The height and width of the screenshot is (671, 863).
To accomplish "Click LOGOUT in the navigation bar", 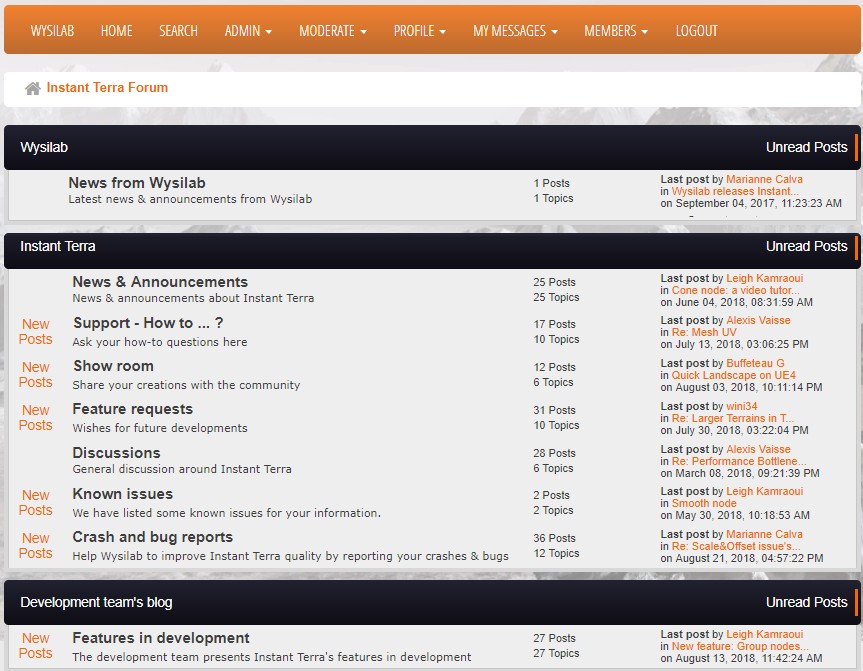I will click(x=697, y=31).
